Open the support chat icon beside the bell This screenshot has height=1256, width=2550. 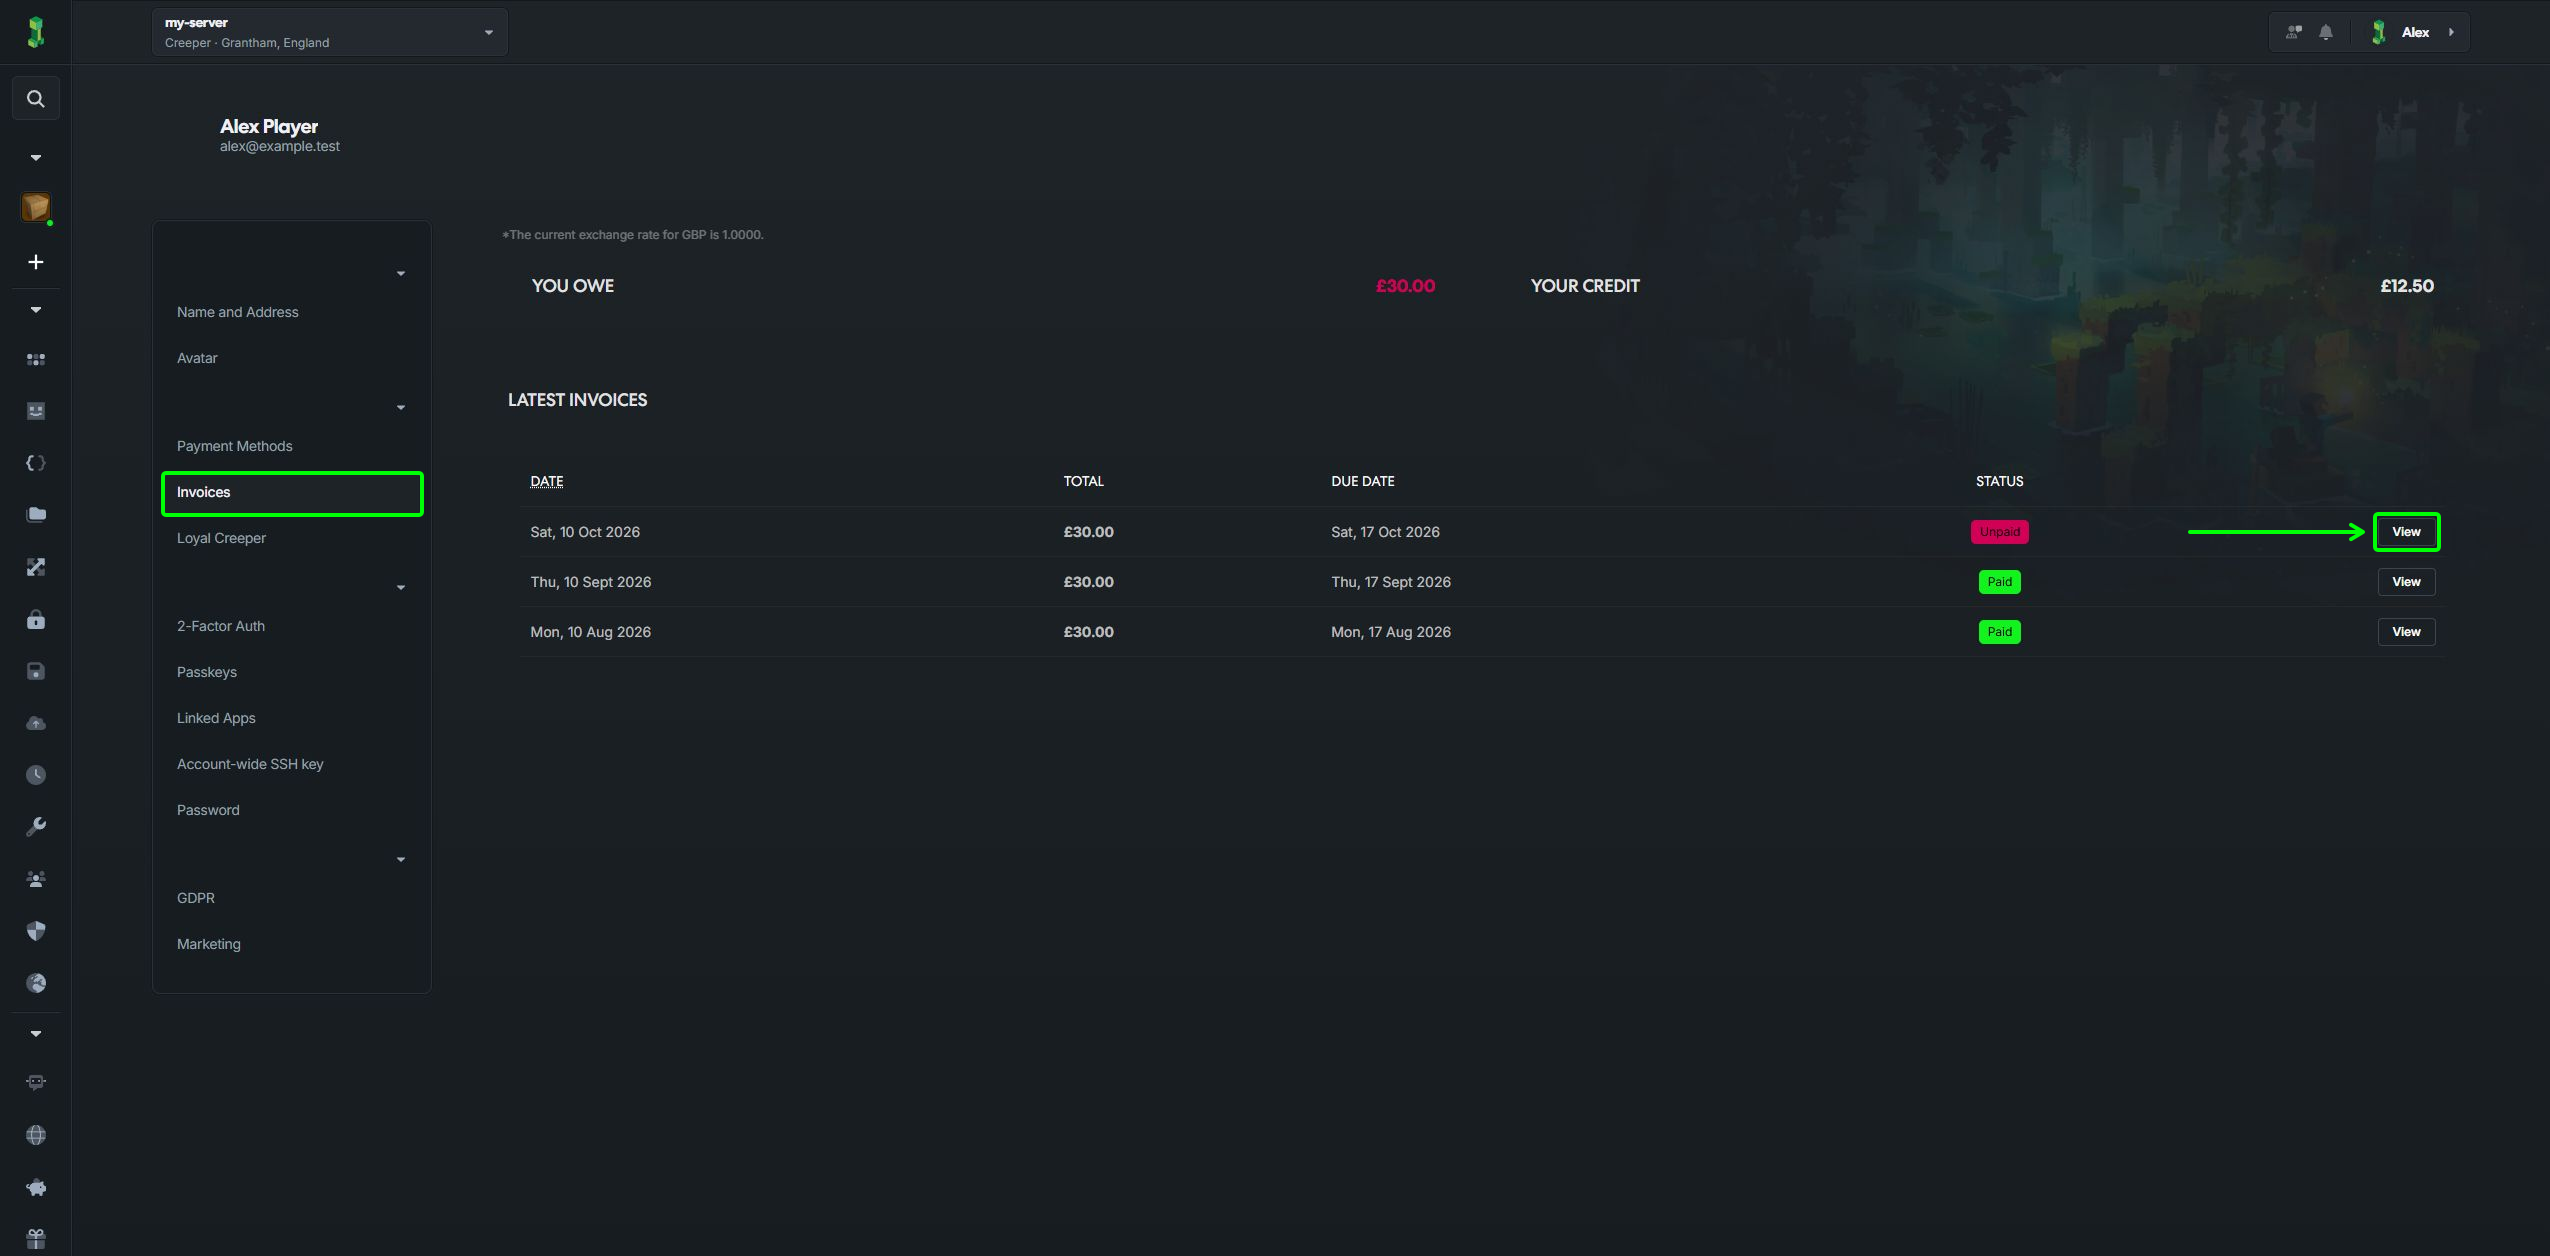click(2294, 32)
